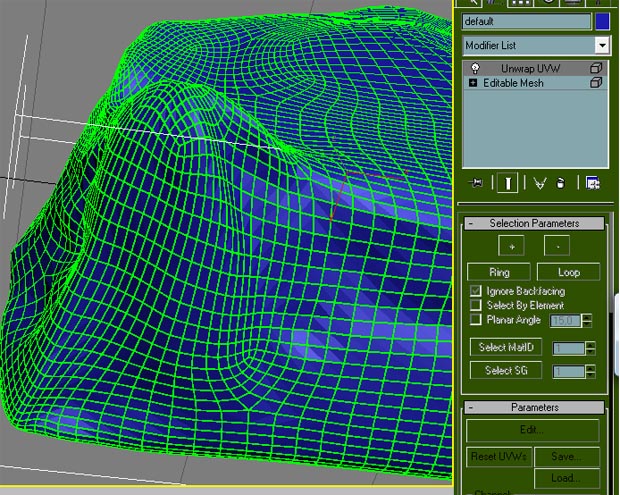
Task: Click the Select MatID button
Action: (506, 347)
